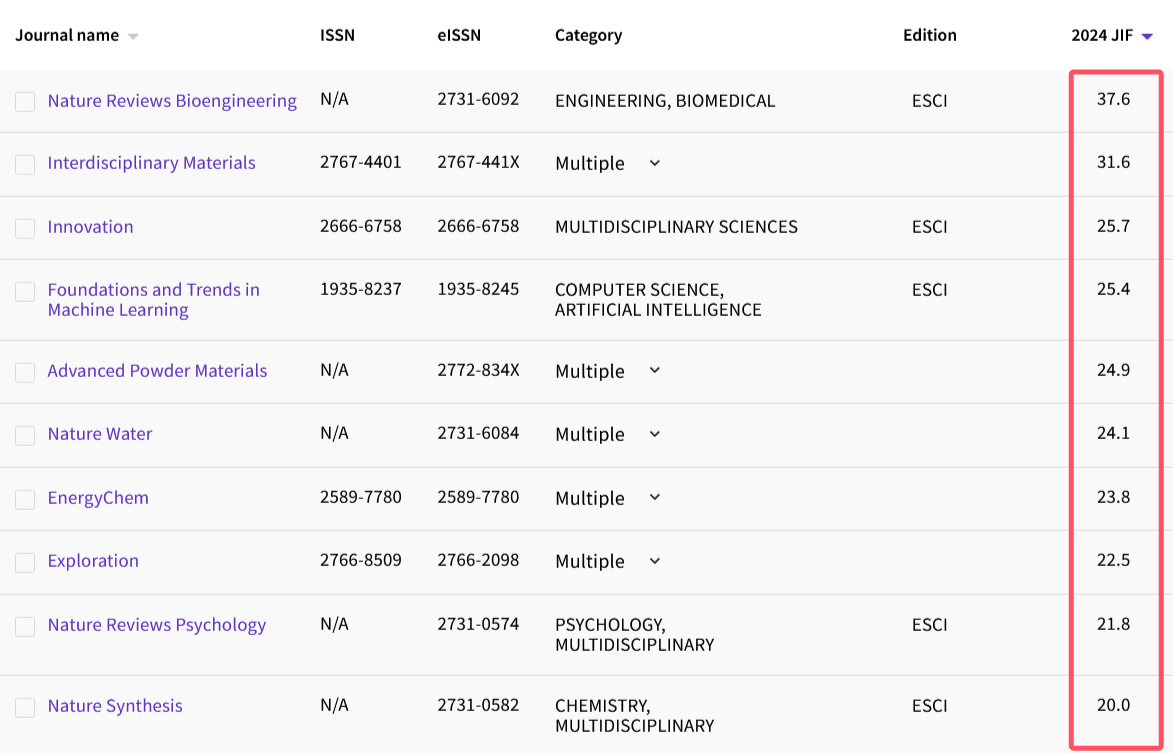Click the Category column header

[588, 36]
